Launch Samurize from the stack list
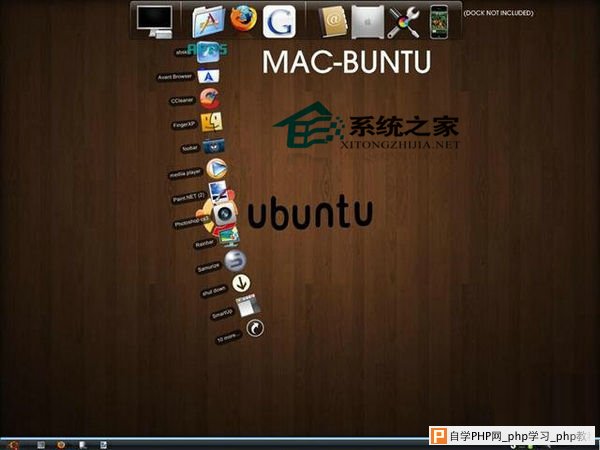This screenshot has height=450, width=600. (234, 261)
